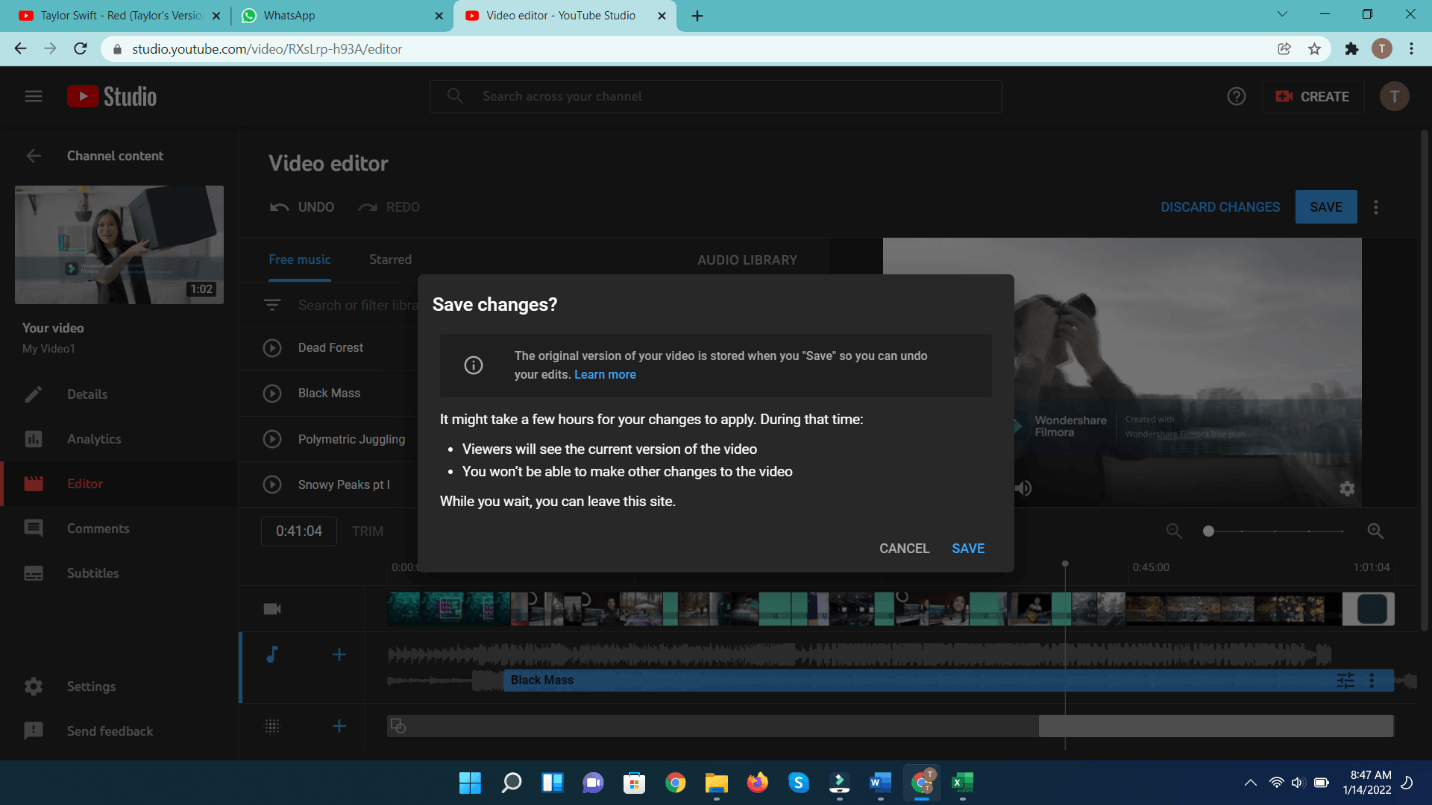1432x805 pixels.
Task: Click the UNDO button
Action: coord(302,207)
